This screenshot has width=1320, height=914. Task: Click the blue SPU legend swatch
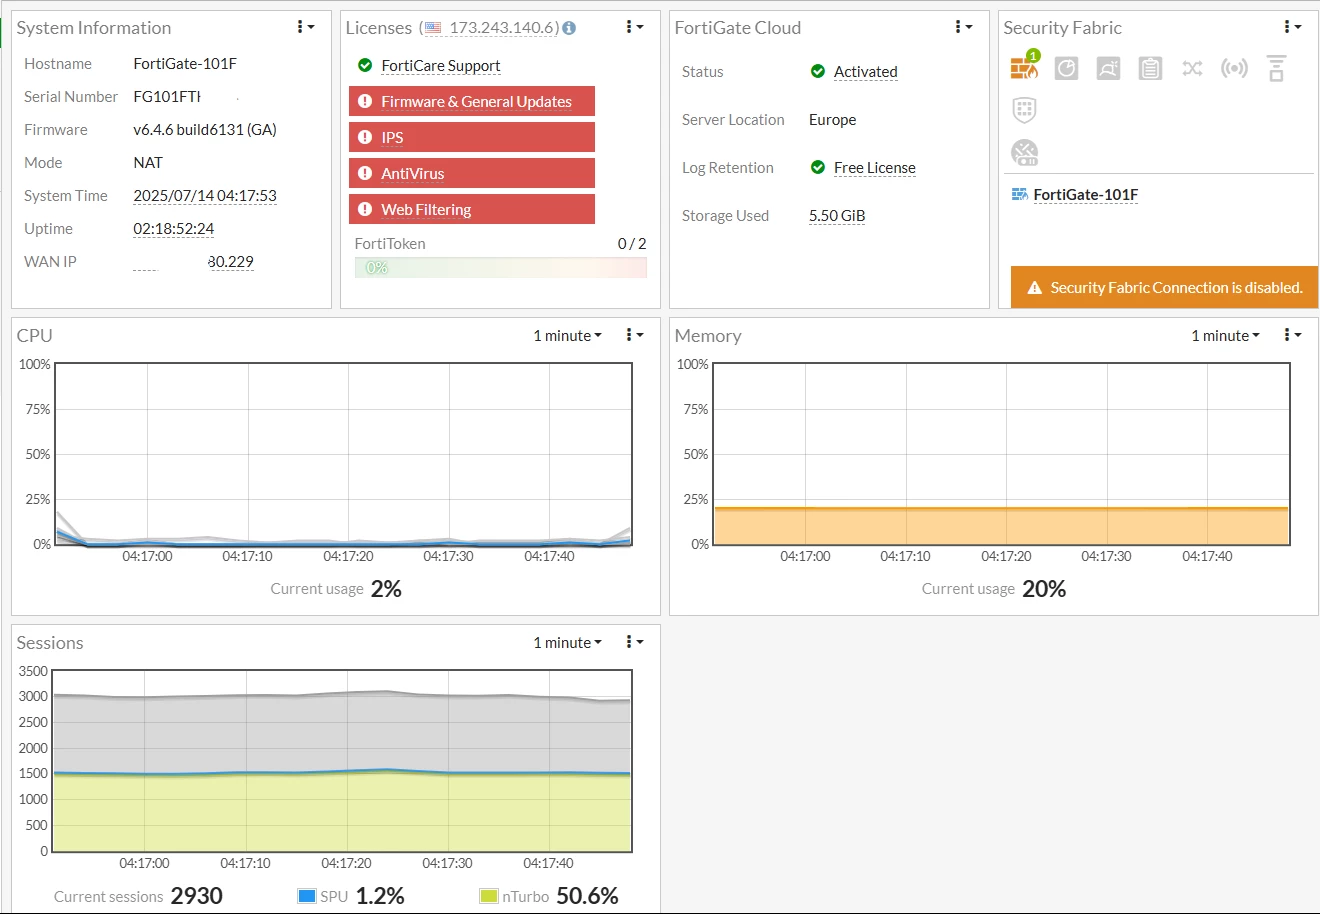pyautogui.click(x=307, y=896)
